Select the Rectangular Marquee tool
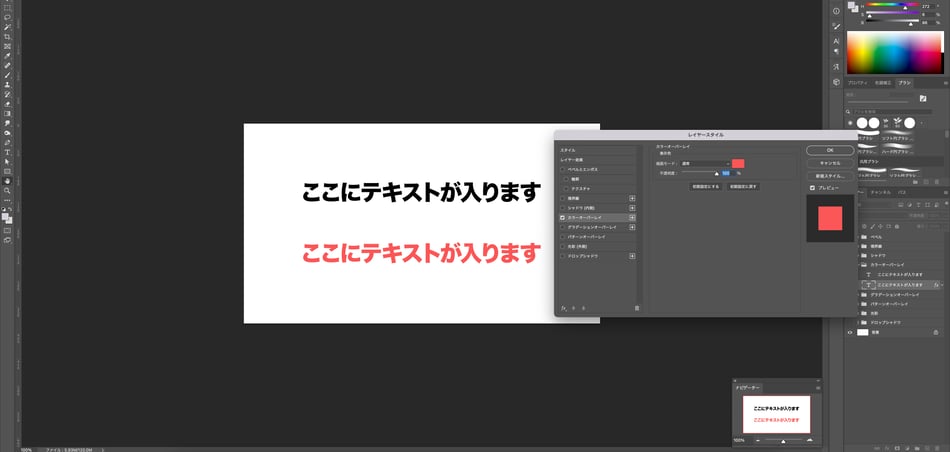 point(7,8)
